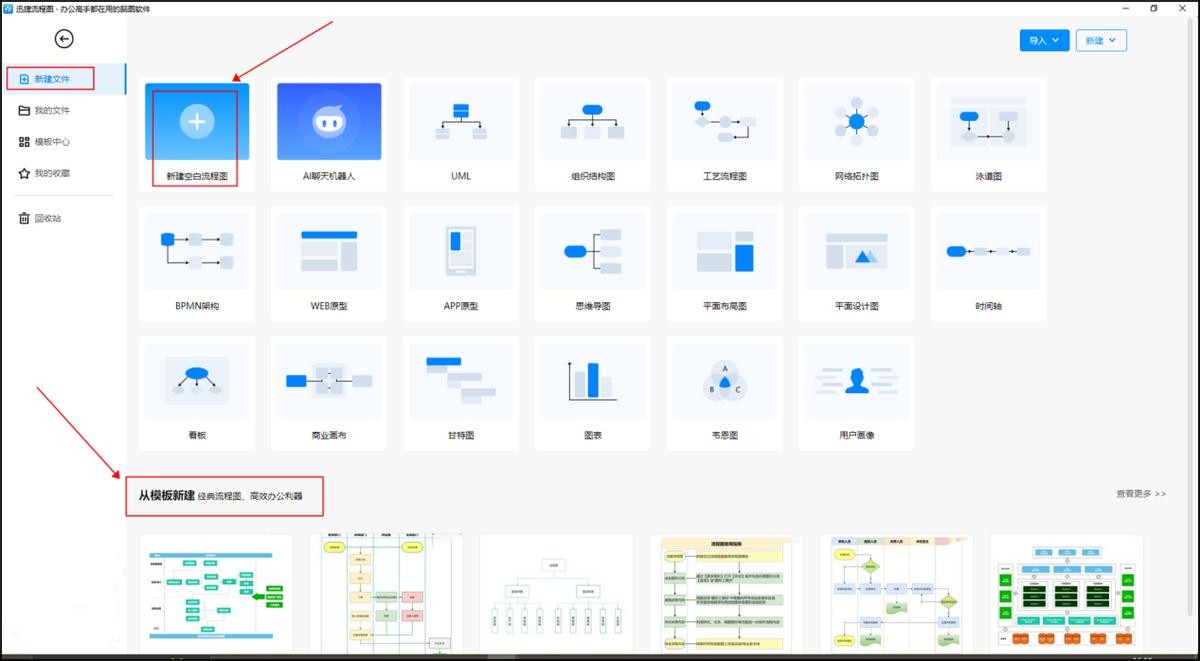Open the 回收站 recycle bin
1200x661 pixels.
[x=47, y=218]
